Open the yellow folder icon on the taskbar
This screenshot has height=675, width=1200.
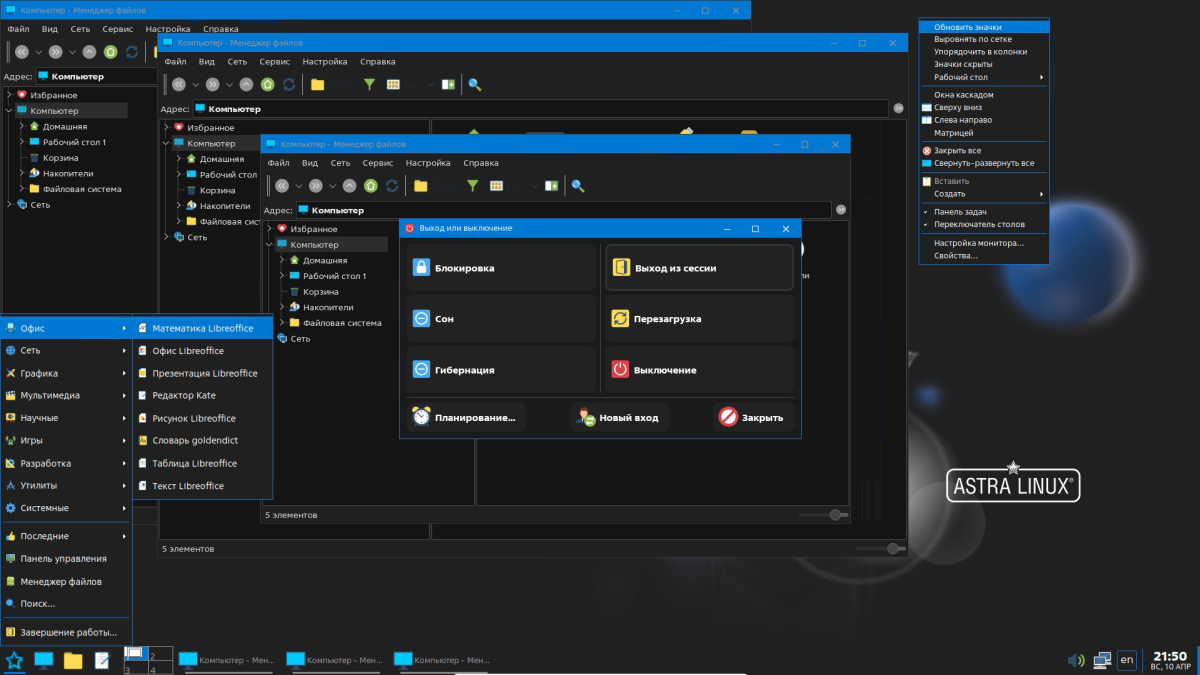73,660
